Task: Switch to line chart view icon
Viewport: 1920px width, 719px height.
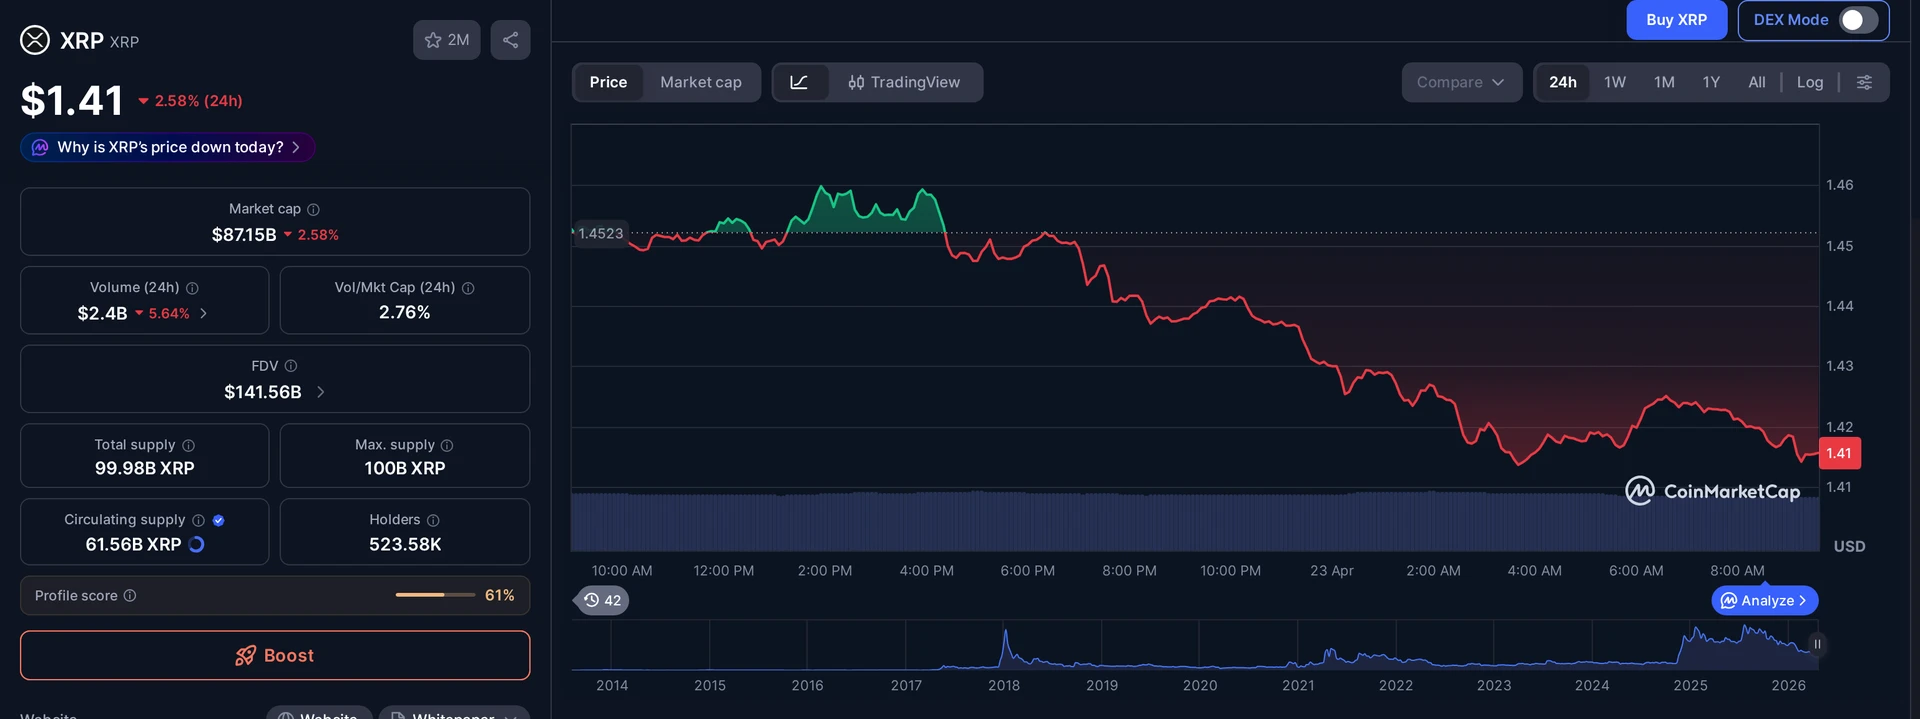Action: pyautogui.click(x=799, y=82)
